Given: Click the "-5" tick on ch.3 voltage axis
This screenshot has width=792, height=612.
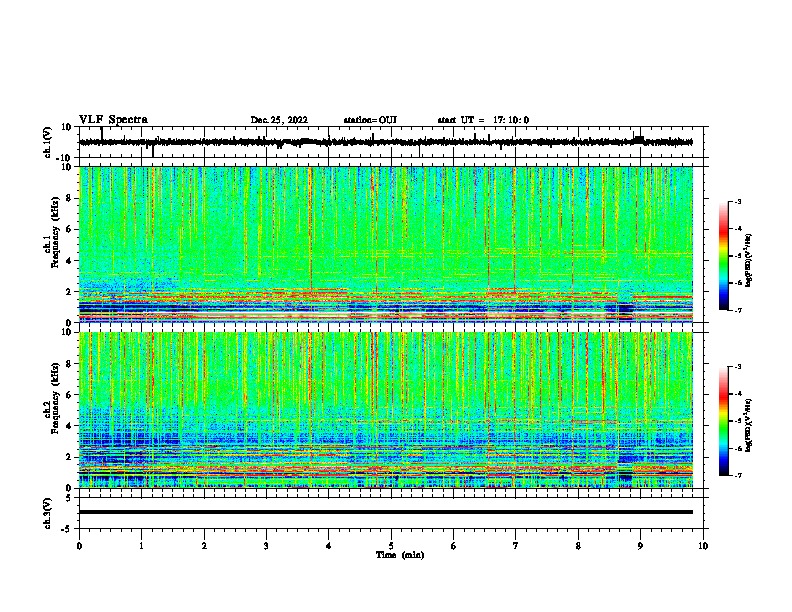Looking at the screenshot, I should [x=67, y=529].
